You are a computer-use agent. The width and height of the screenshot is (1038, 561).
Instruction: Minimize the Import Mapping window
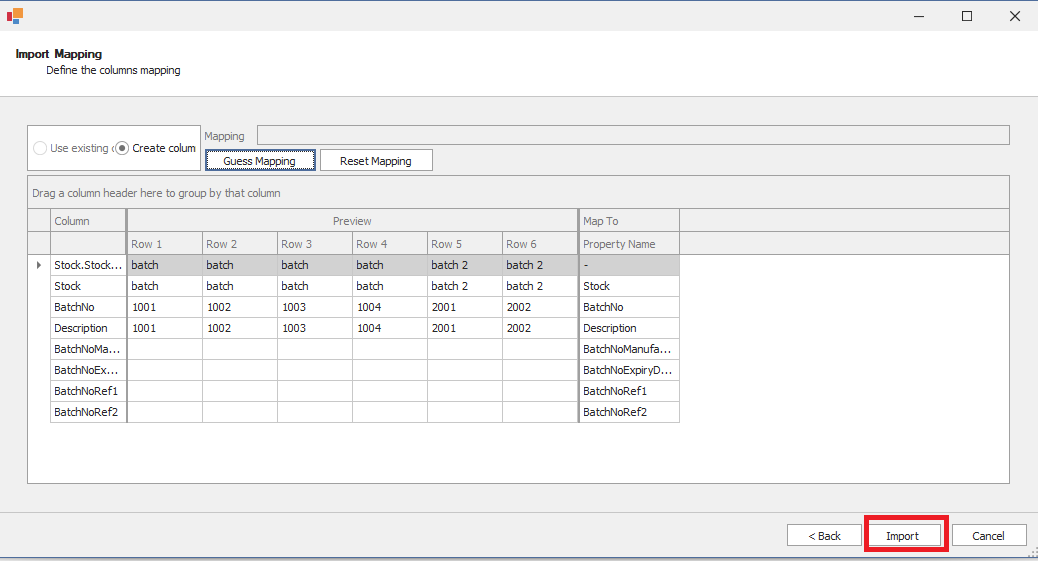pos(919,16)
